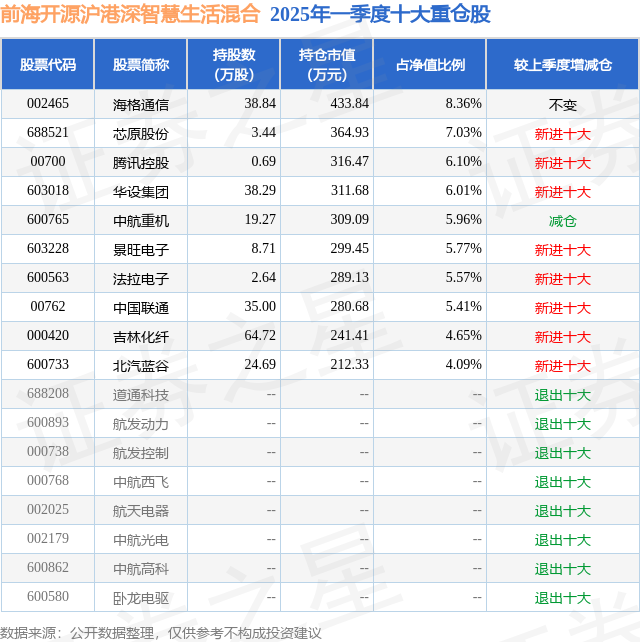Select stock code 000768
Image resolution: width=640 pixels, height=642 pixels.
coord(48,482)
